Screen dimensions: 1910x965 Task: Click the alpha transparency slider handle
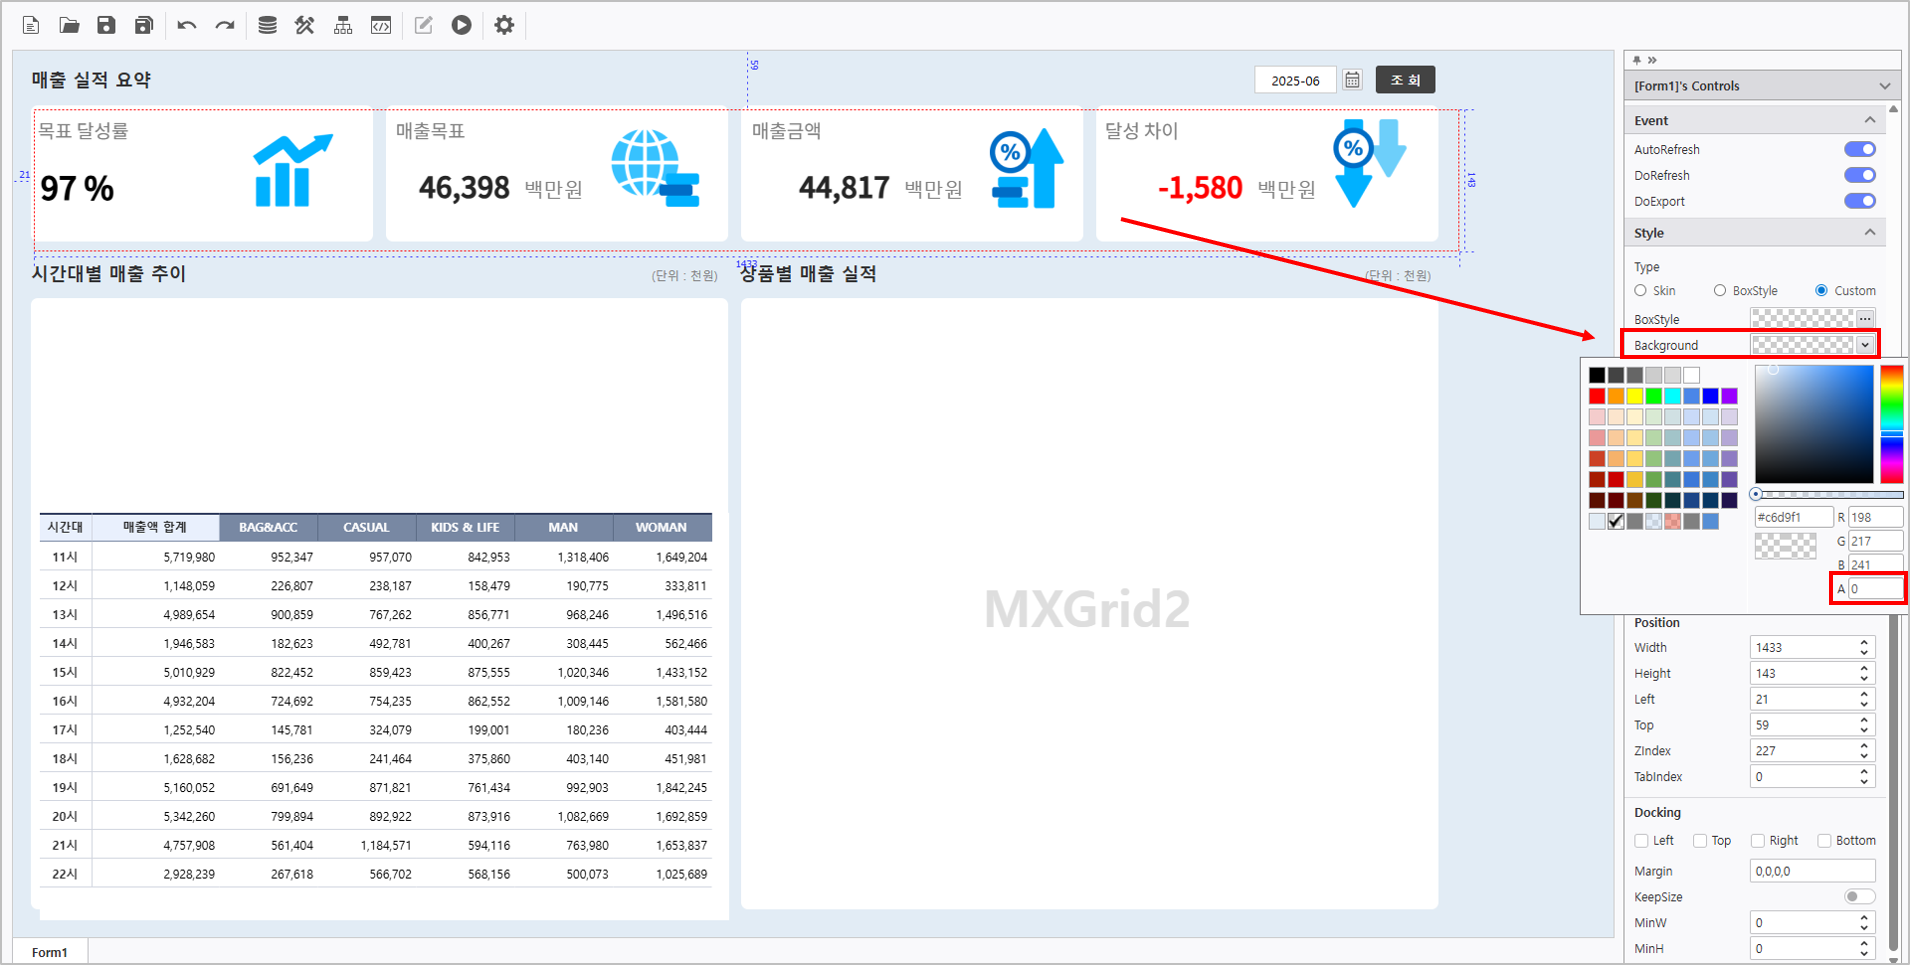point(1756,494)
